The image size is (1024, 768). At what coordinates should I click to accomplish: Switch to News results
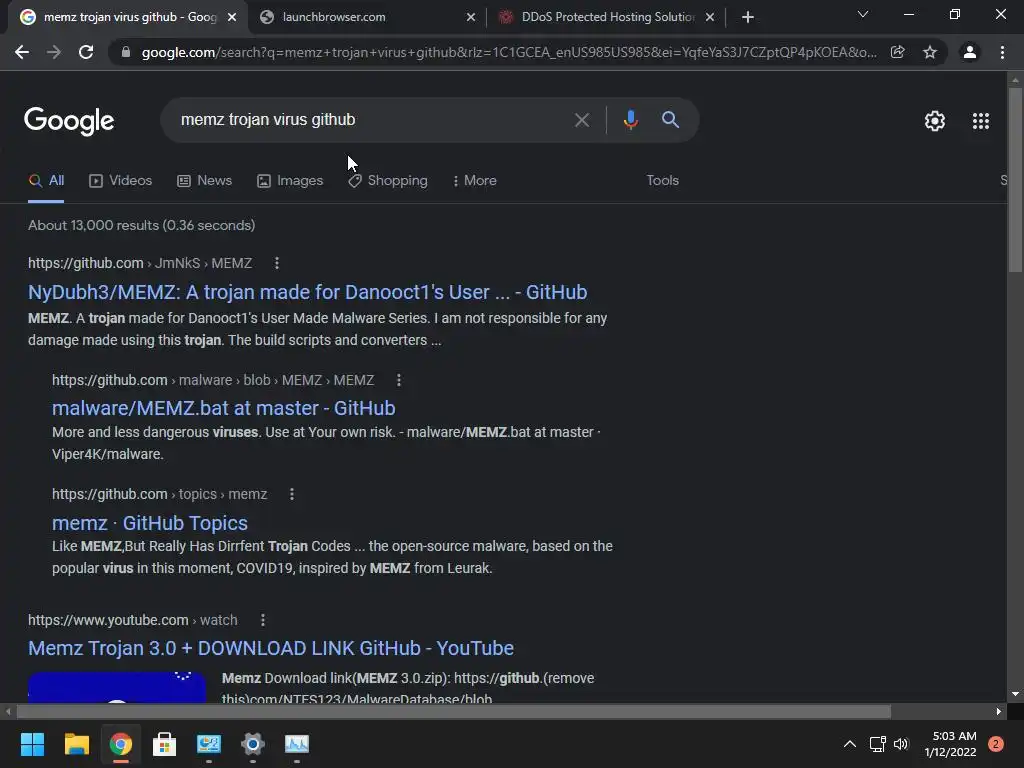pyautogui.click(x=204, y=181)
